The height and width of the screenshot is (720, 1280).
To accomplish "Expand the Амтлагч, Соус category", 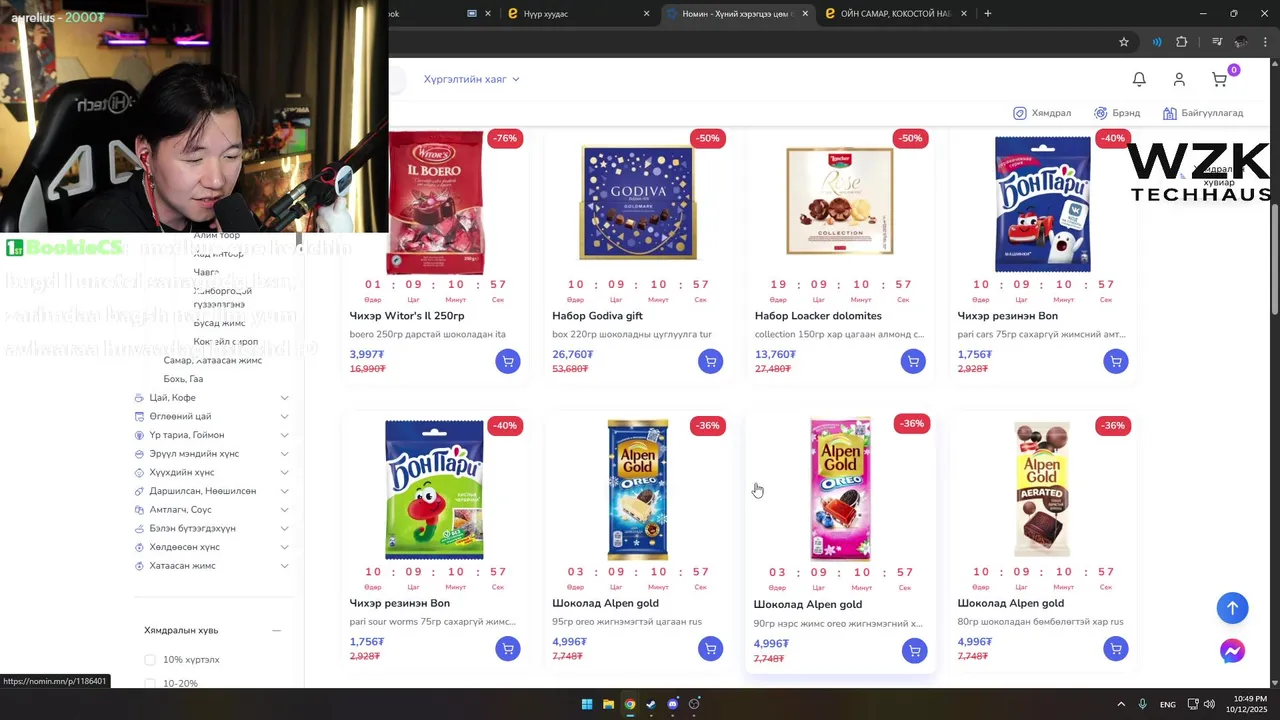I will click(x=285, y=510).
